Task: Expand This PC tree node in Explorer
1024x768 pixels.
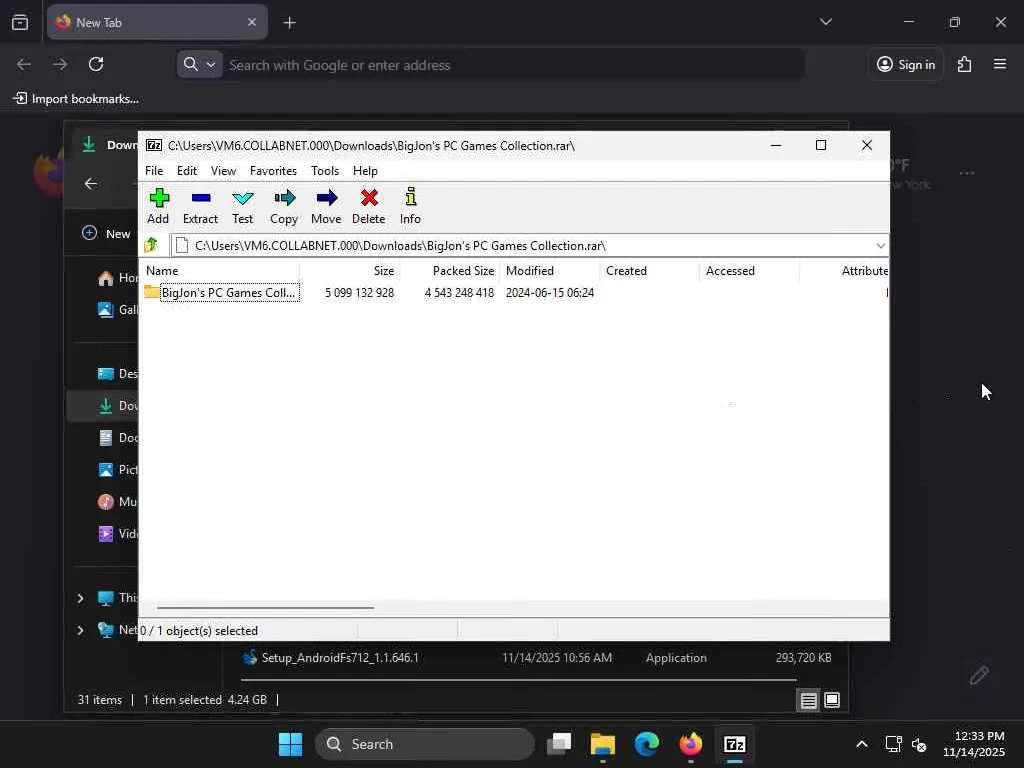Action: click(x=80, y=598)
